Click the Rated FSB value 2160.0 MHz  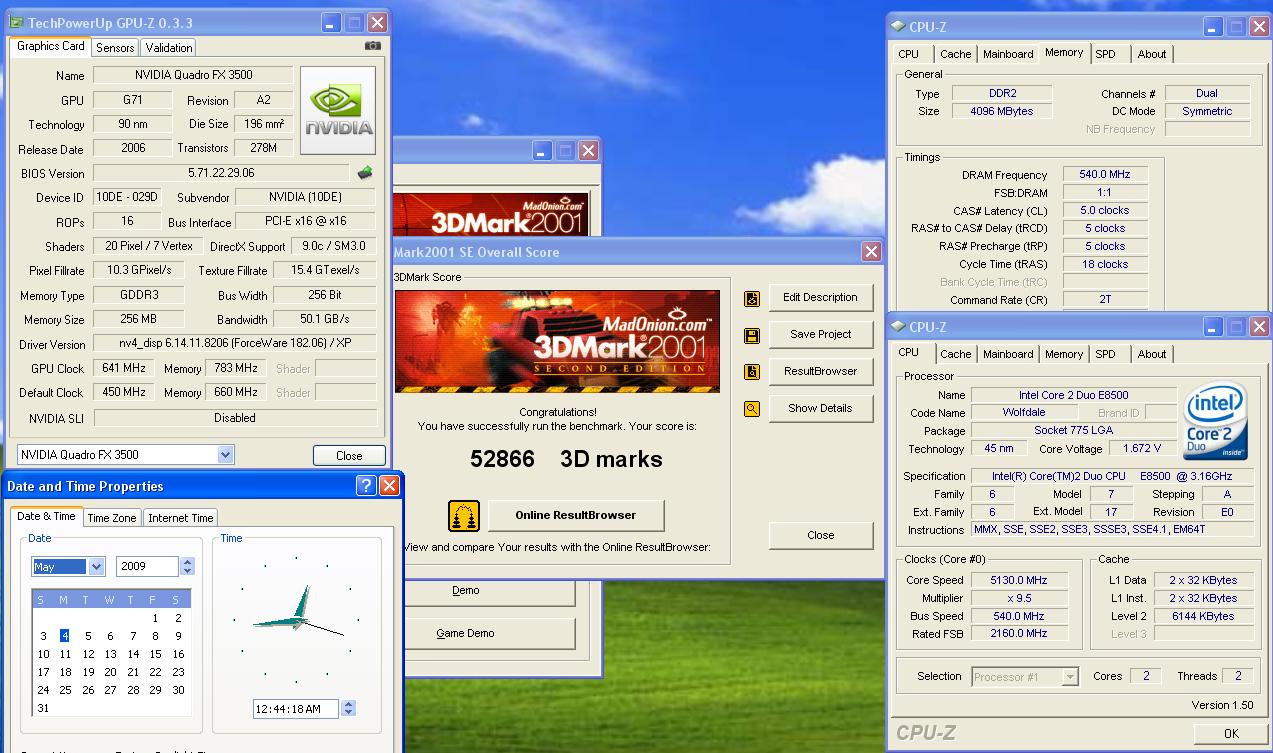(1019, 633)
